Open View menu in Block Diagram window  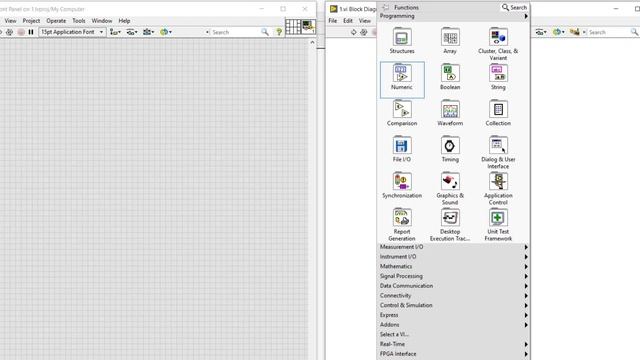364,21
